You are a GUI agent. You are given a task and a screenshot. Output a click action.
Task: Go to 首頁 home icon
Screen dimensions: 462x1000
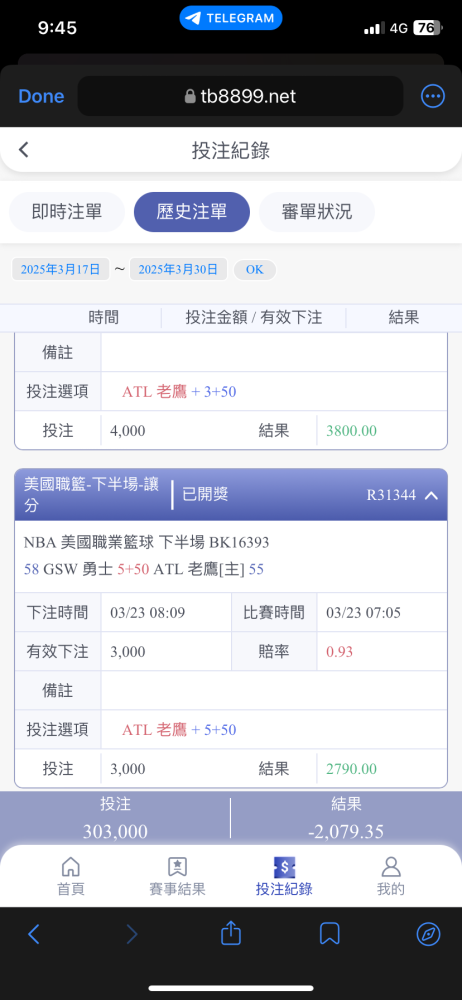pos(71,866)
